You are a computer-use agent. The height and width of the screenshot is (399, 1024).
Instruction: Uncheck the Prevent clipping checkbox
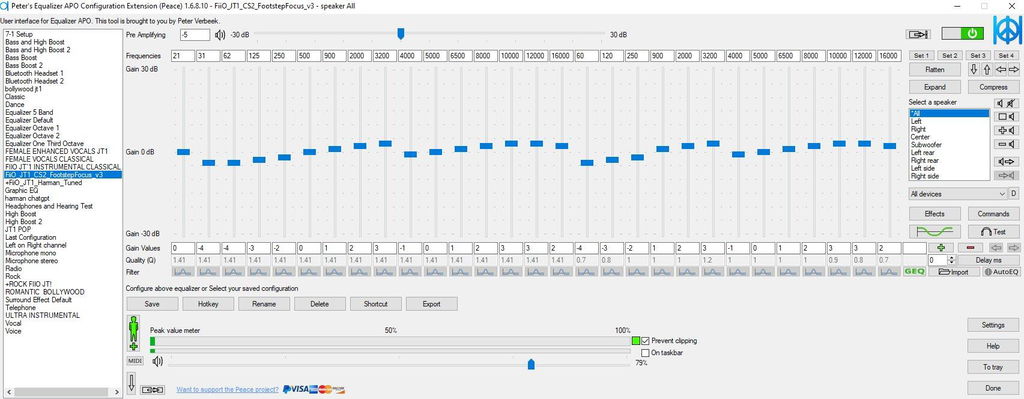(645, 341)
